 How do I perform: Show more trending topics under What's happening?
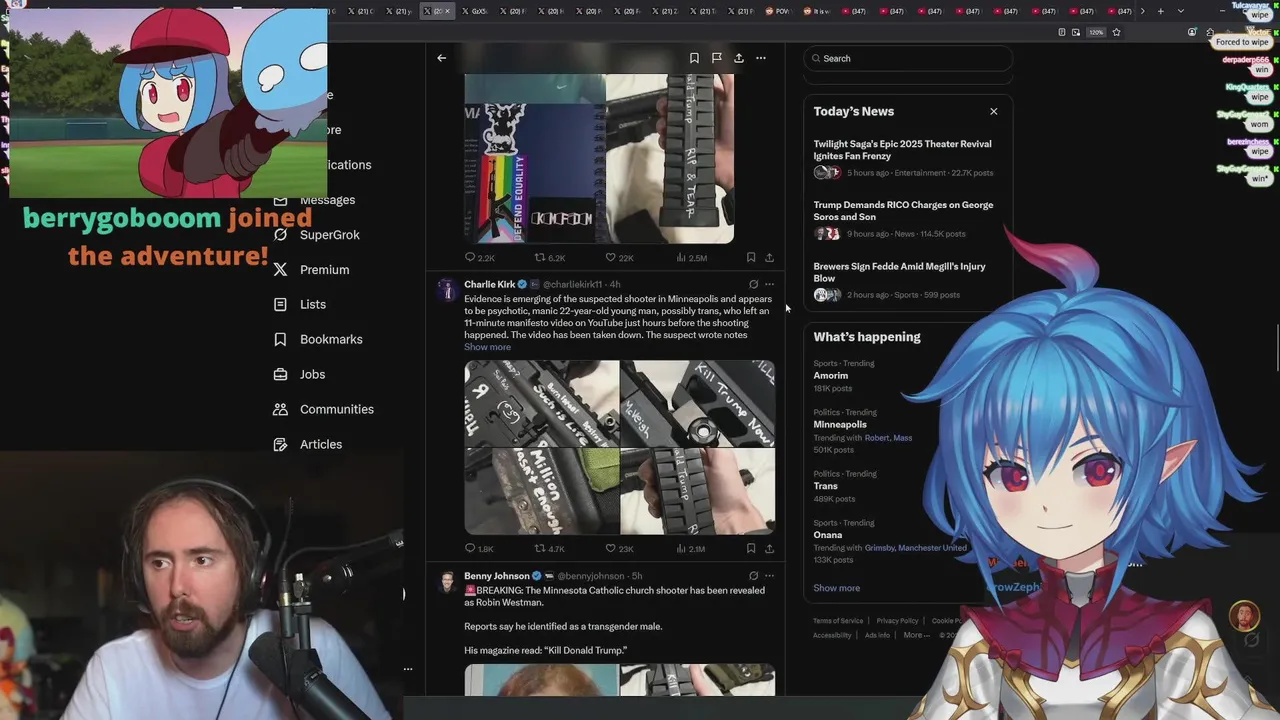(836, 588)
